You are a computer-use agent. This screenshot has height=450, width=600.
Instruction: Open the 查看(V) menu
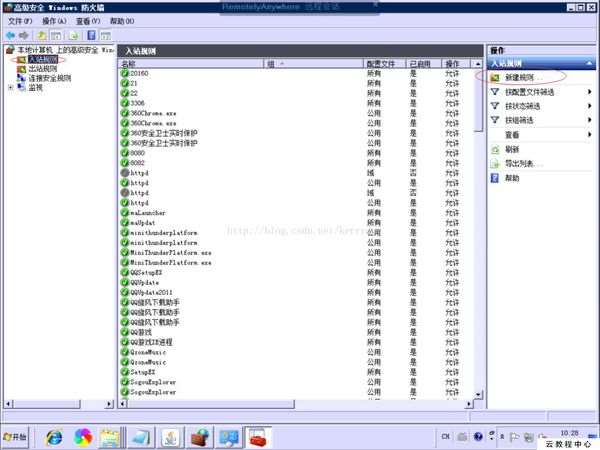[x=88, y=21]
